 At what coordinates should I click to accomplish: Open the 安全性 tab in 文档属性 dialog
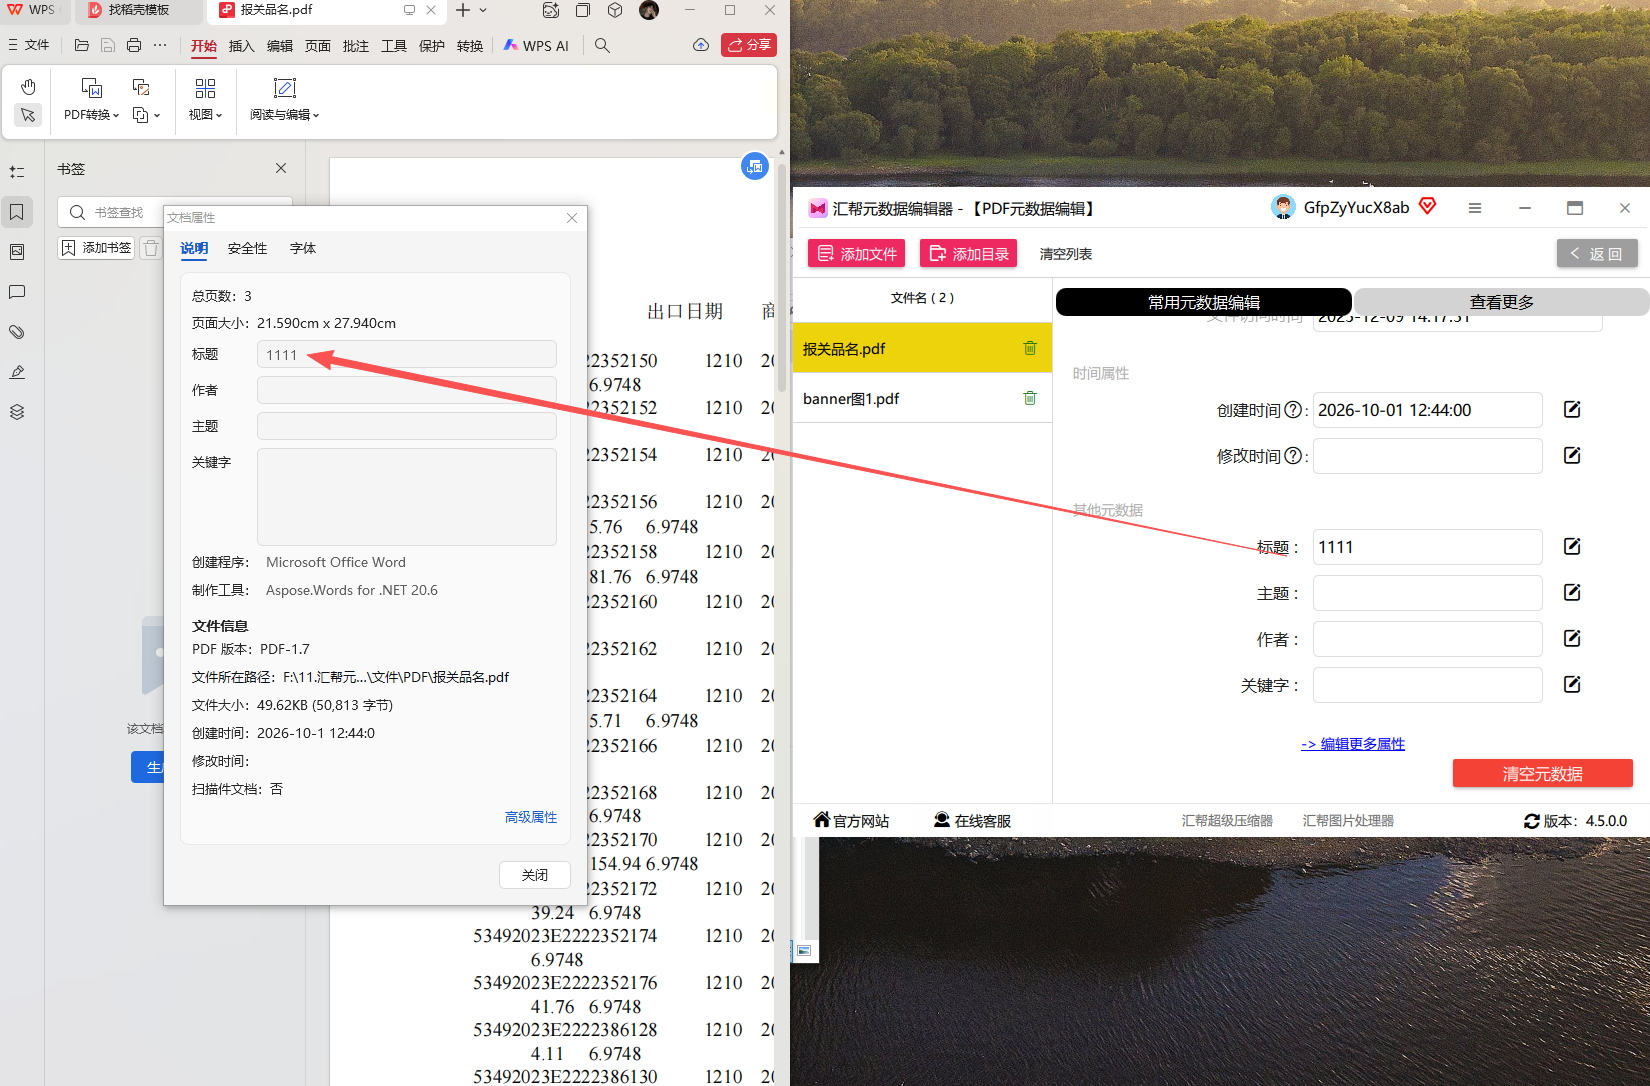click(248, 248)
